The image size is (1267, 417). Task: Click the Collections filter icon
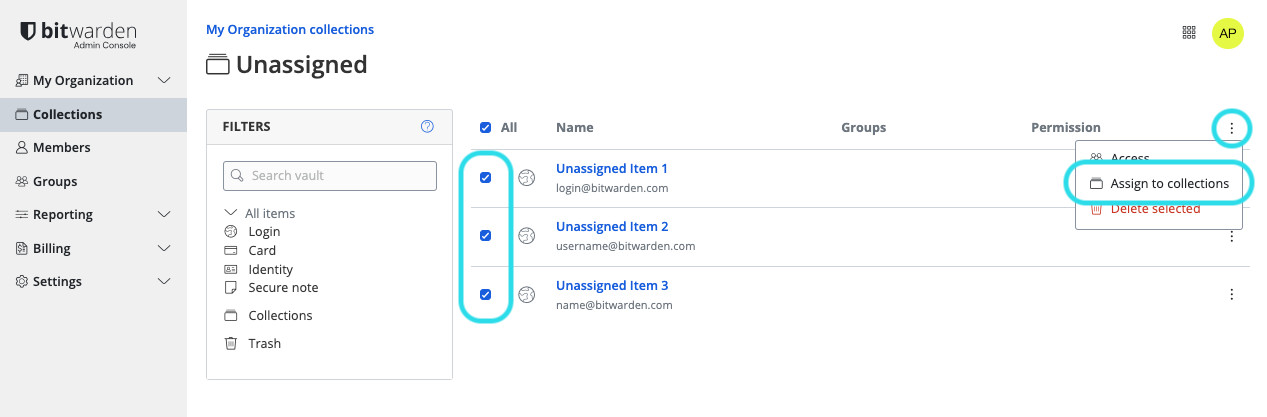tap(230, 316)
